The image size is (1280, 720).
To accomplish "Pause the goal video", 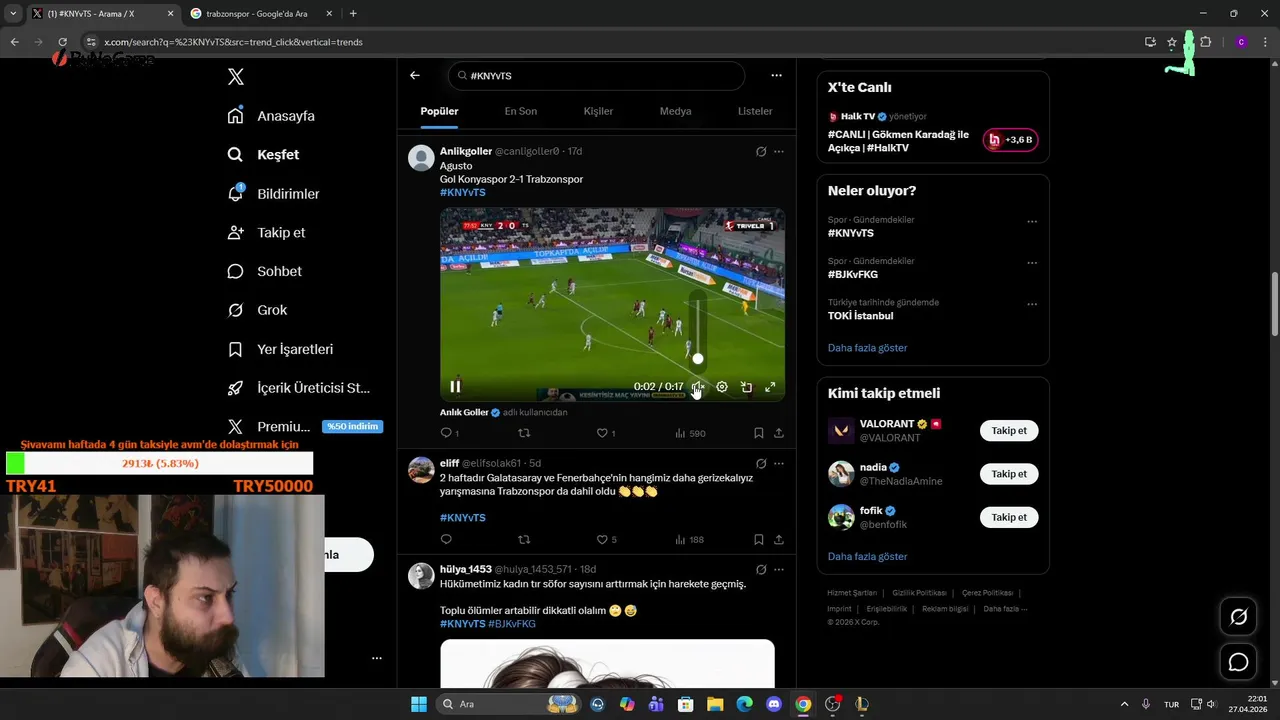I will pos(455,387).
